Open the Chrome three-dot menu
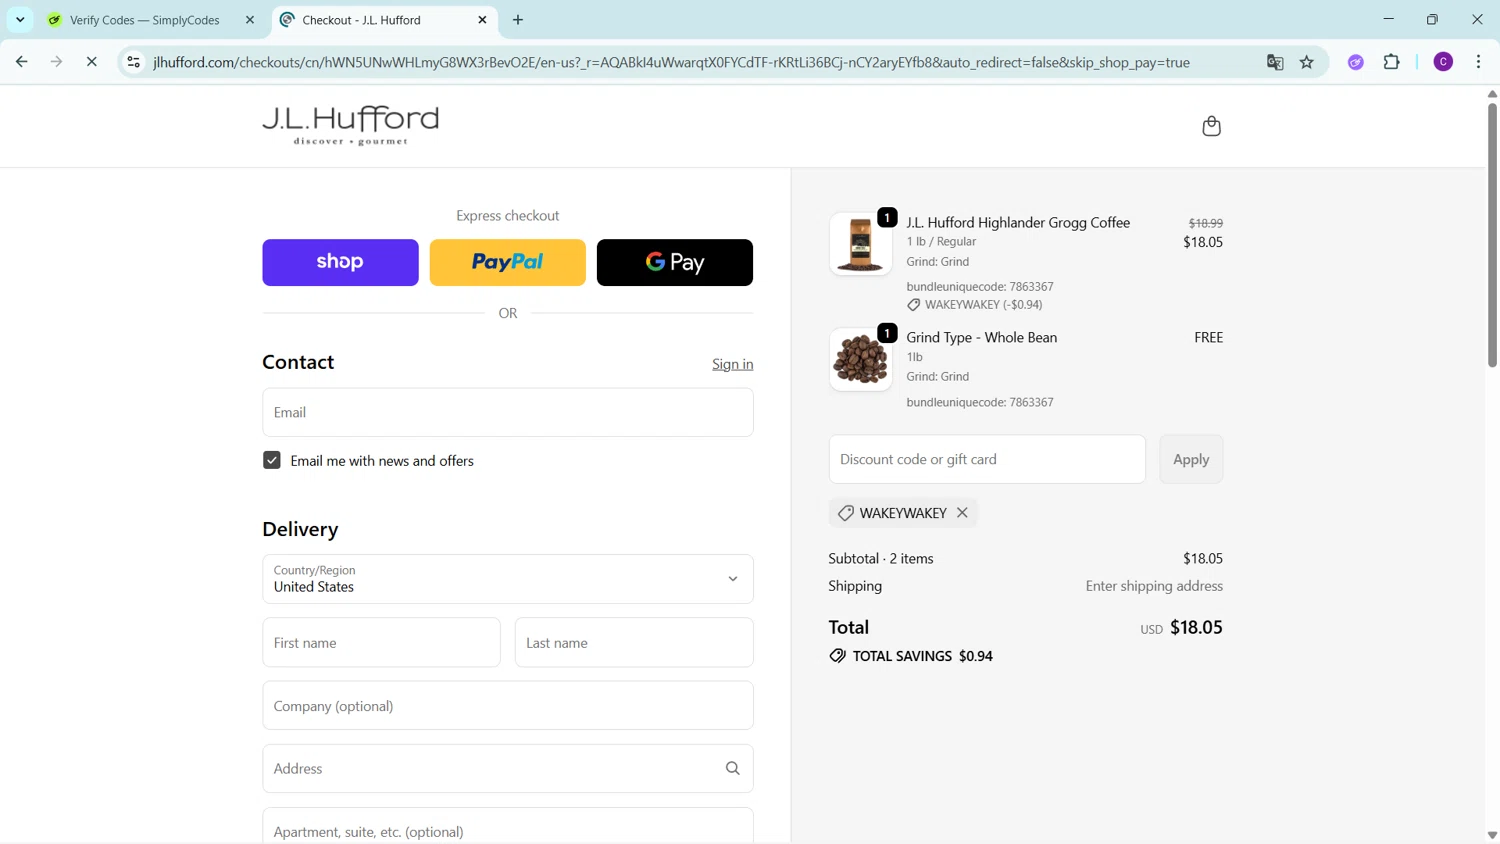 (x=1478, y=62)
